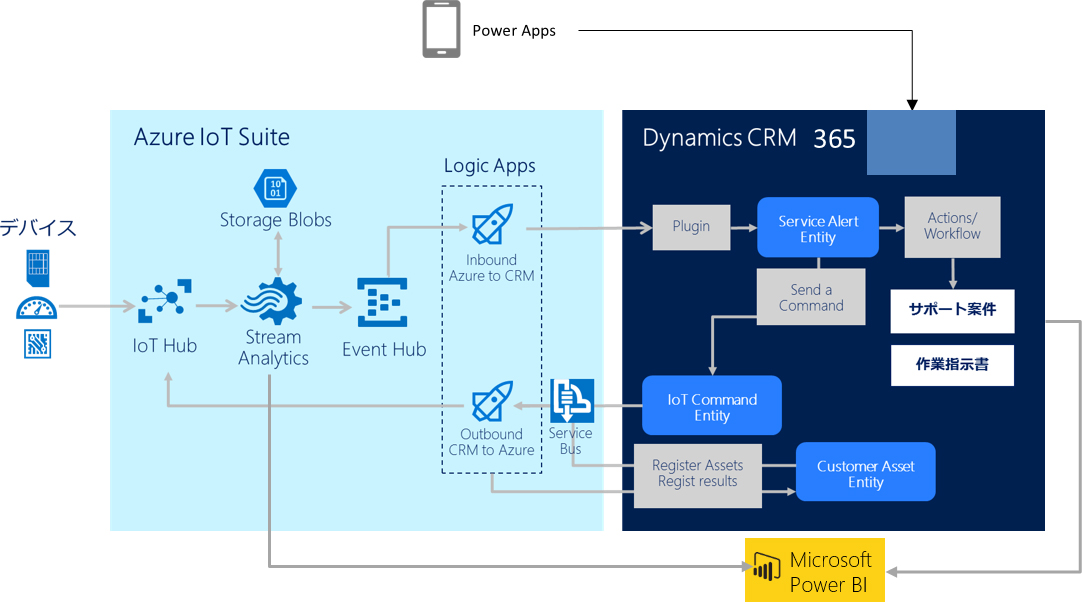Viewport: 1082px width, 603px height.
Task: Click the gauge meter device icon
Action: tap(37, 308)
